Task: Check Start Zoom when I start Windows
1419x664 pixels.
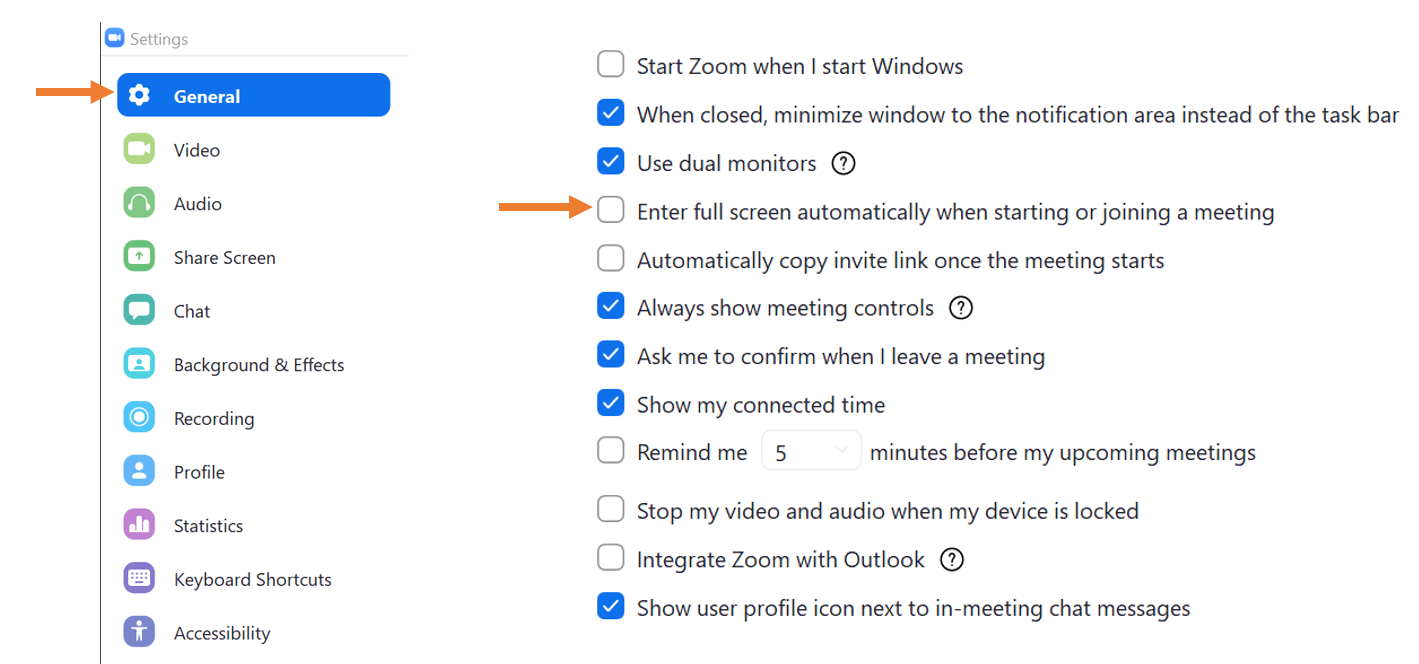Action: 610,63
